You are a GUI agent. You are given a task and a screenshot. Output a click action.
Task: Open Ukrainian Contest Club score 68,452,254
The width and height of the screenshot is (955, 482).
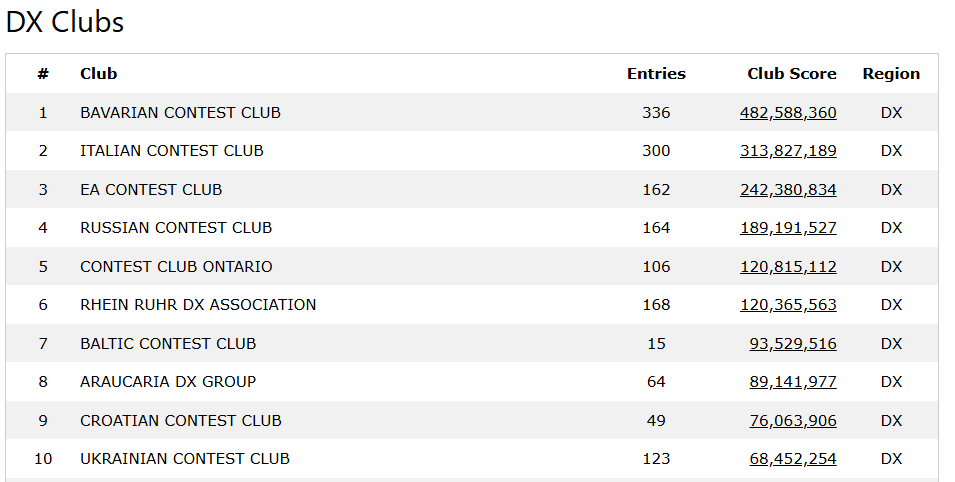coord(792,459)
